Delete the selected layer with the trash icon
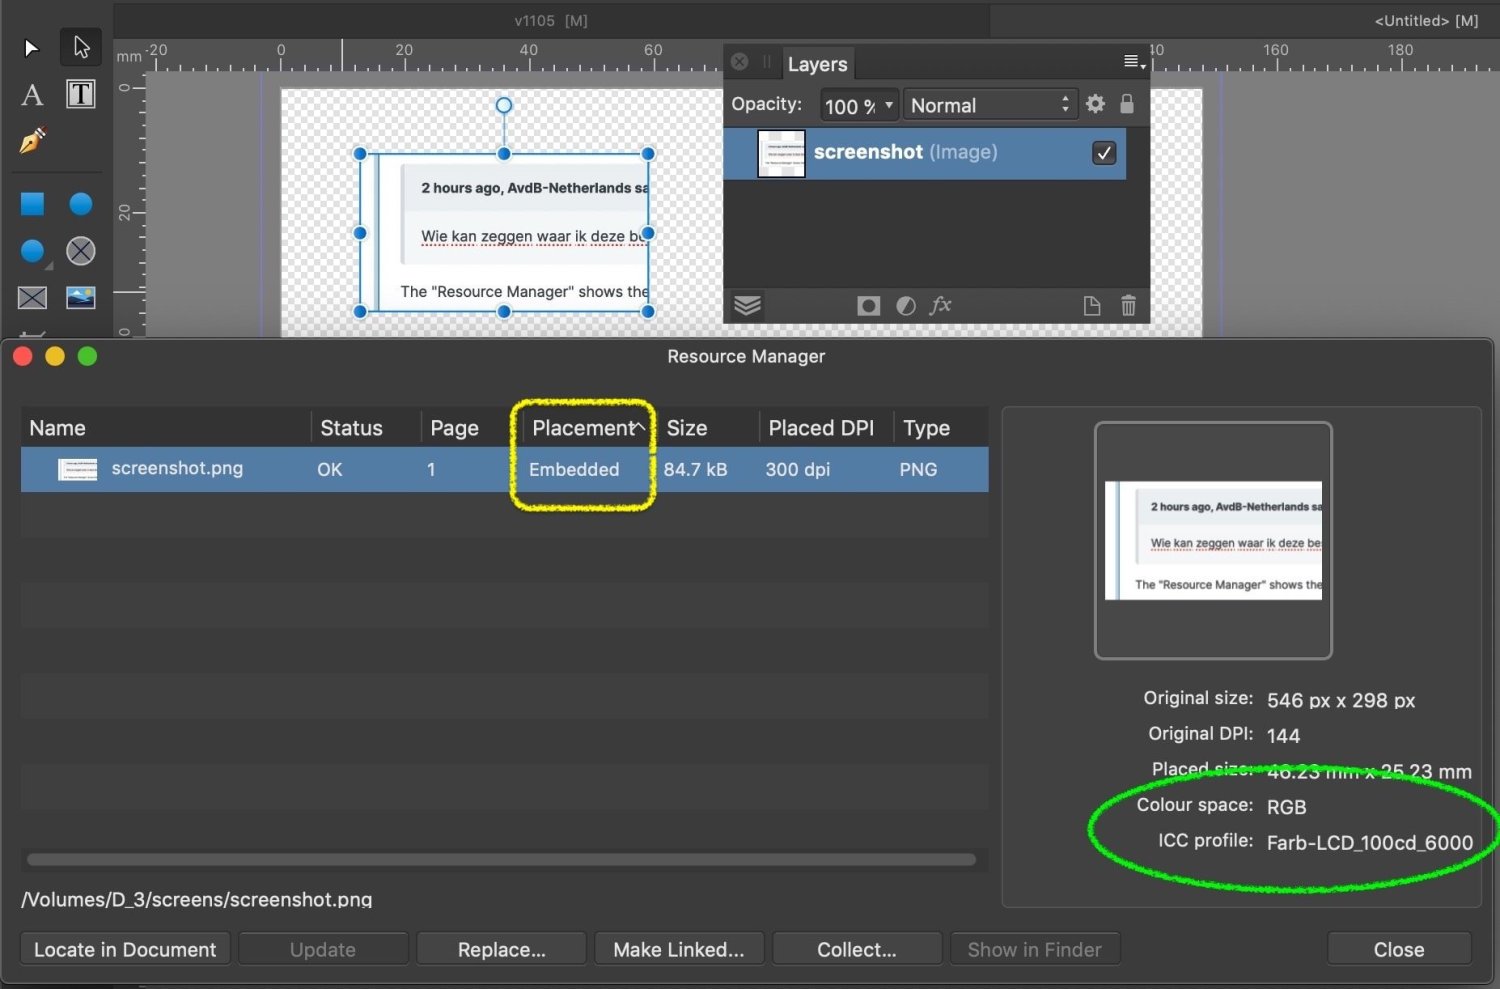 tap(1128, 305)
